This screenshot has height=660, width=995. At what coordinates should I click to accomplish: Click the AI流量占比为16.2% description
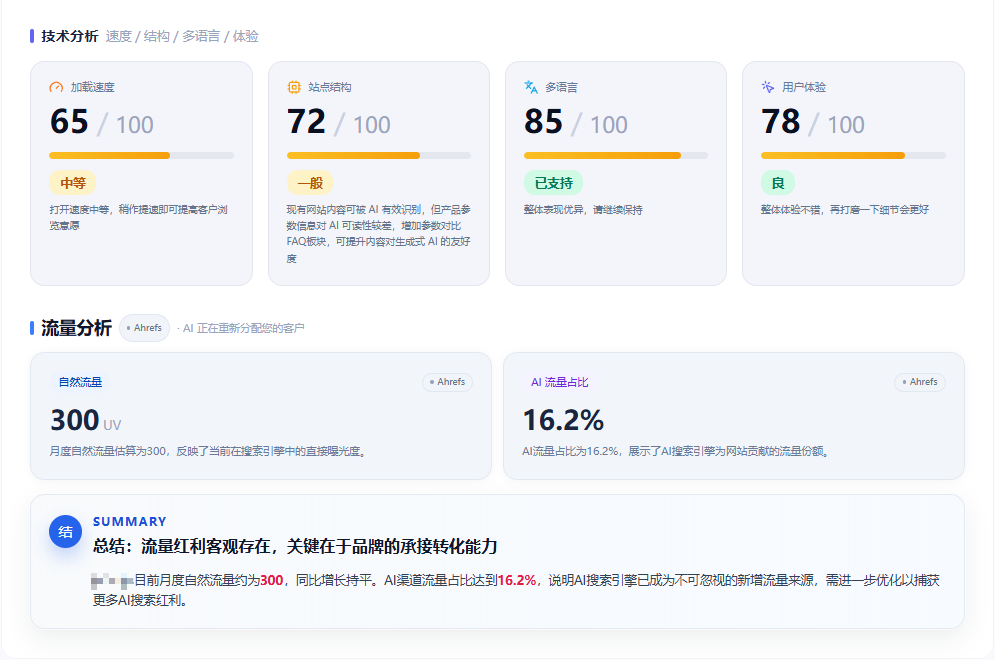(x=676, y=451)
